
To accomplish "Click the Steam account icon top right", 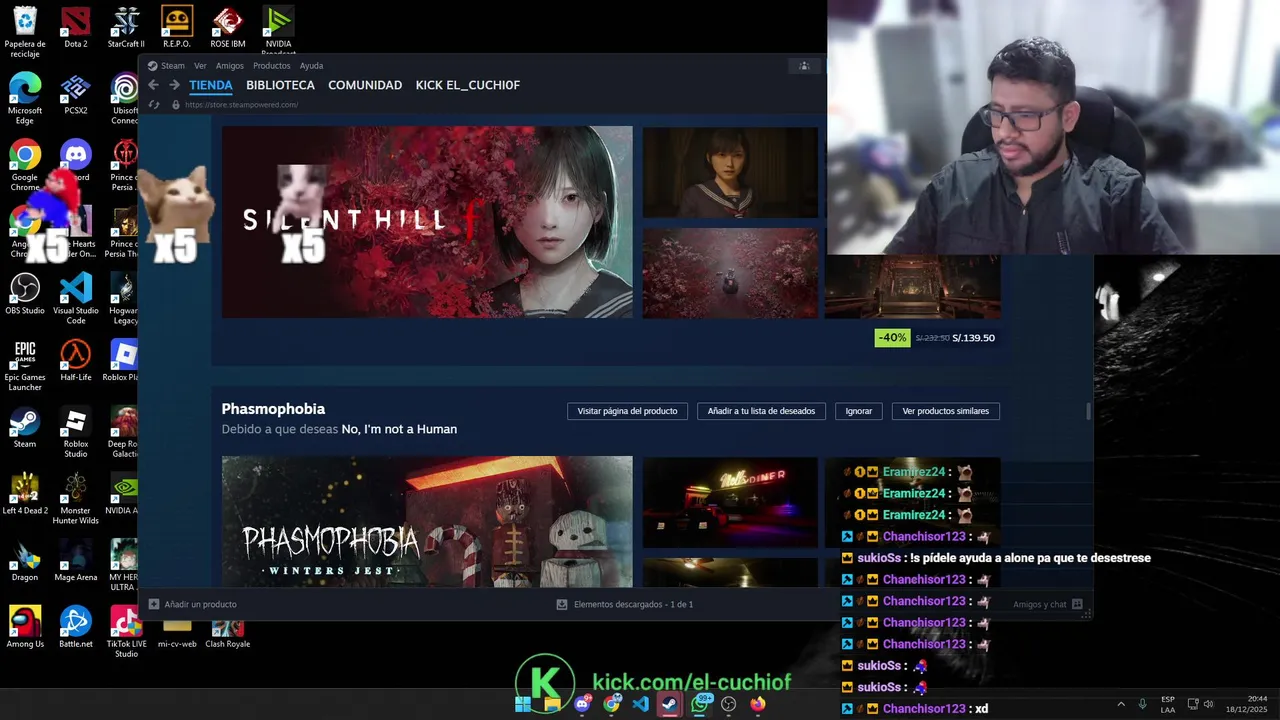I will click(803, 66).
